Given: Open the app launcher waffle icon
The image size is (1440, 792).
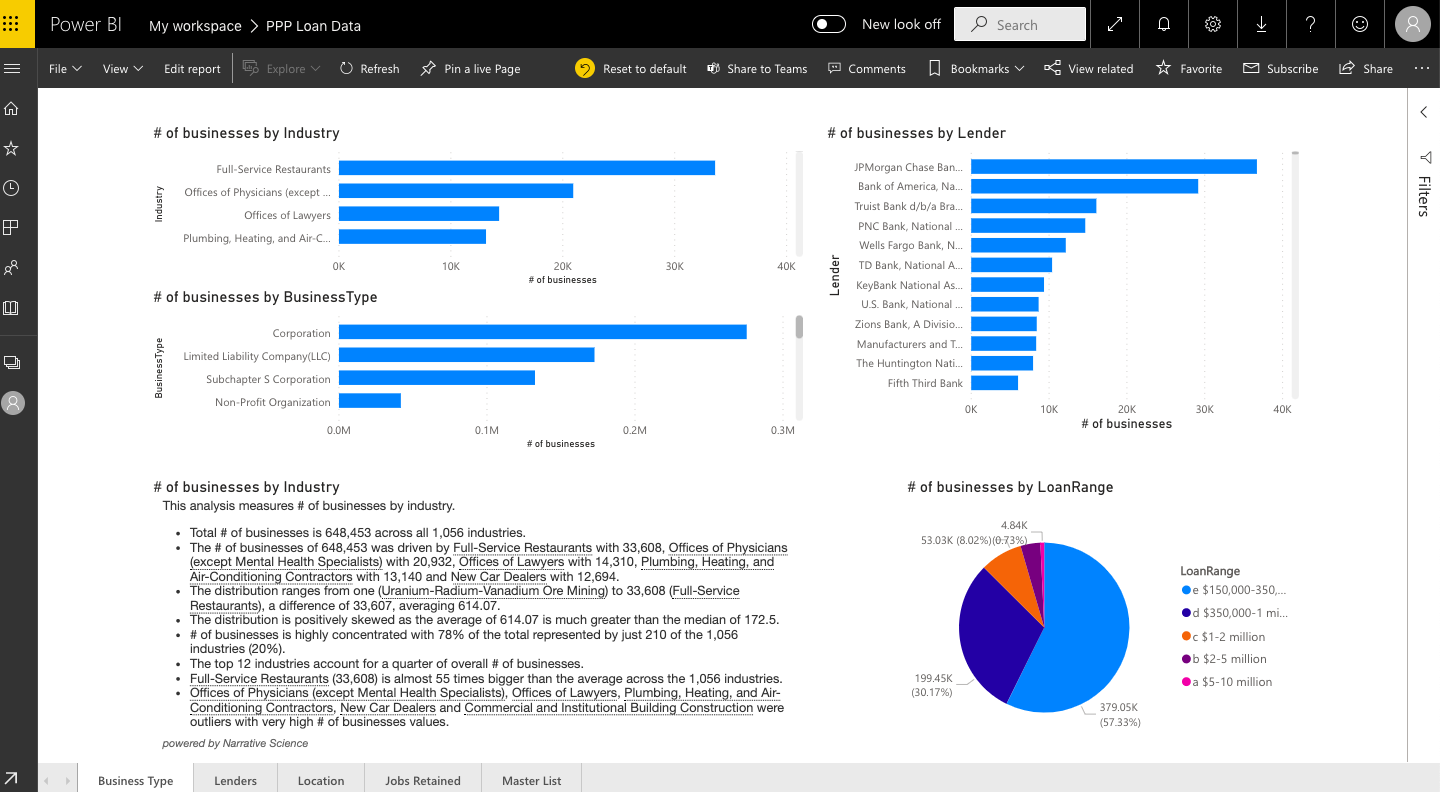Looking at the screenshot, I should pos(12,24).
